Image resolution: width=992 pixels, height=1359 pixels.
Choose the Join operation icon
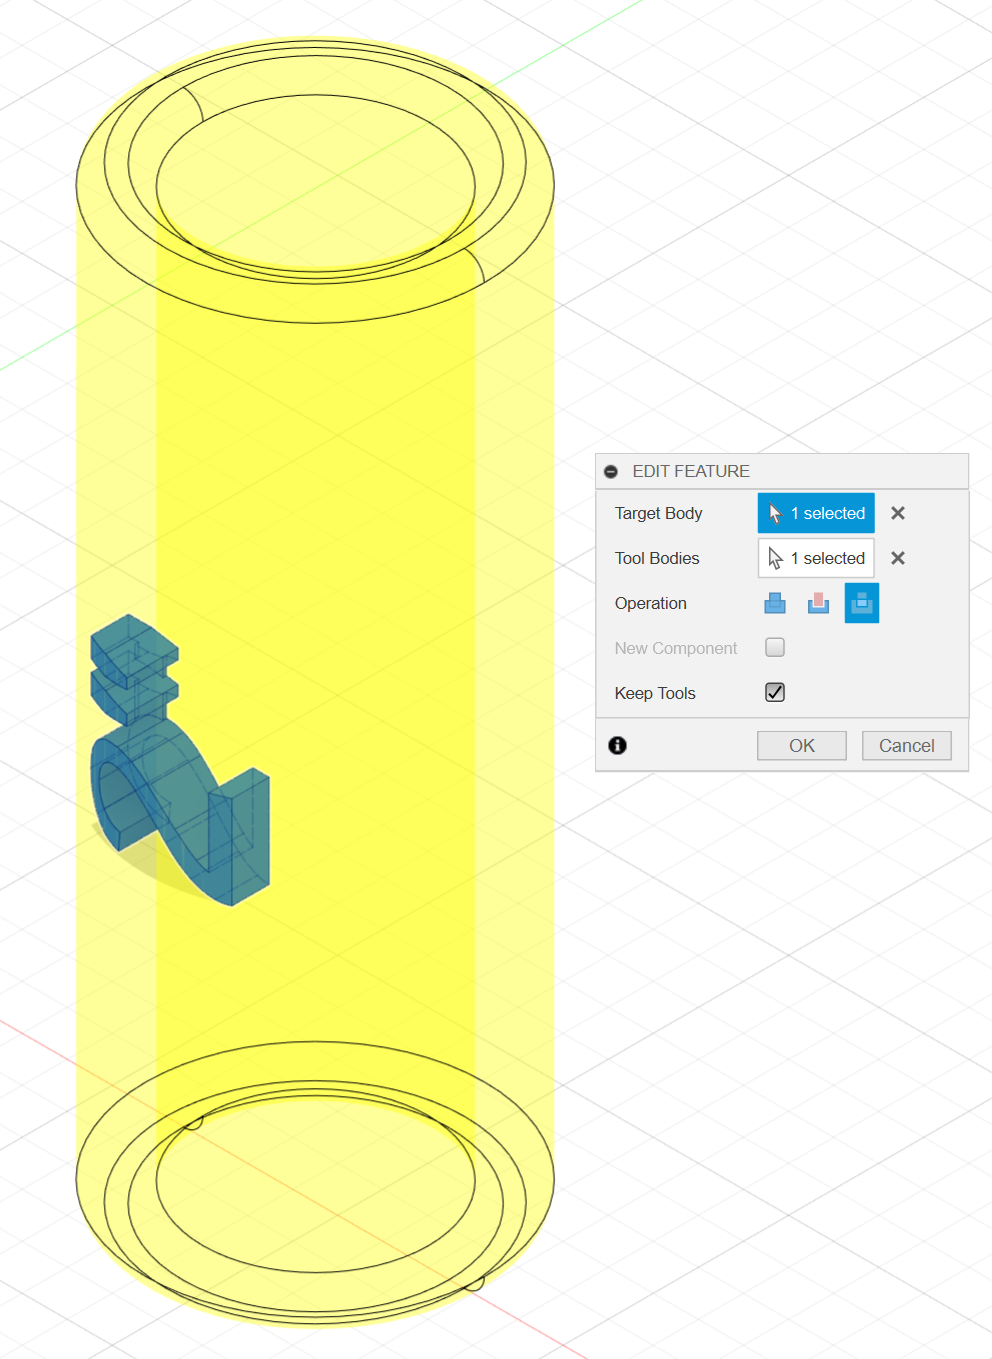click(775, 603)
